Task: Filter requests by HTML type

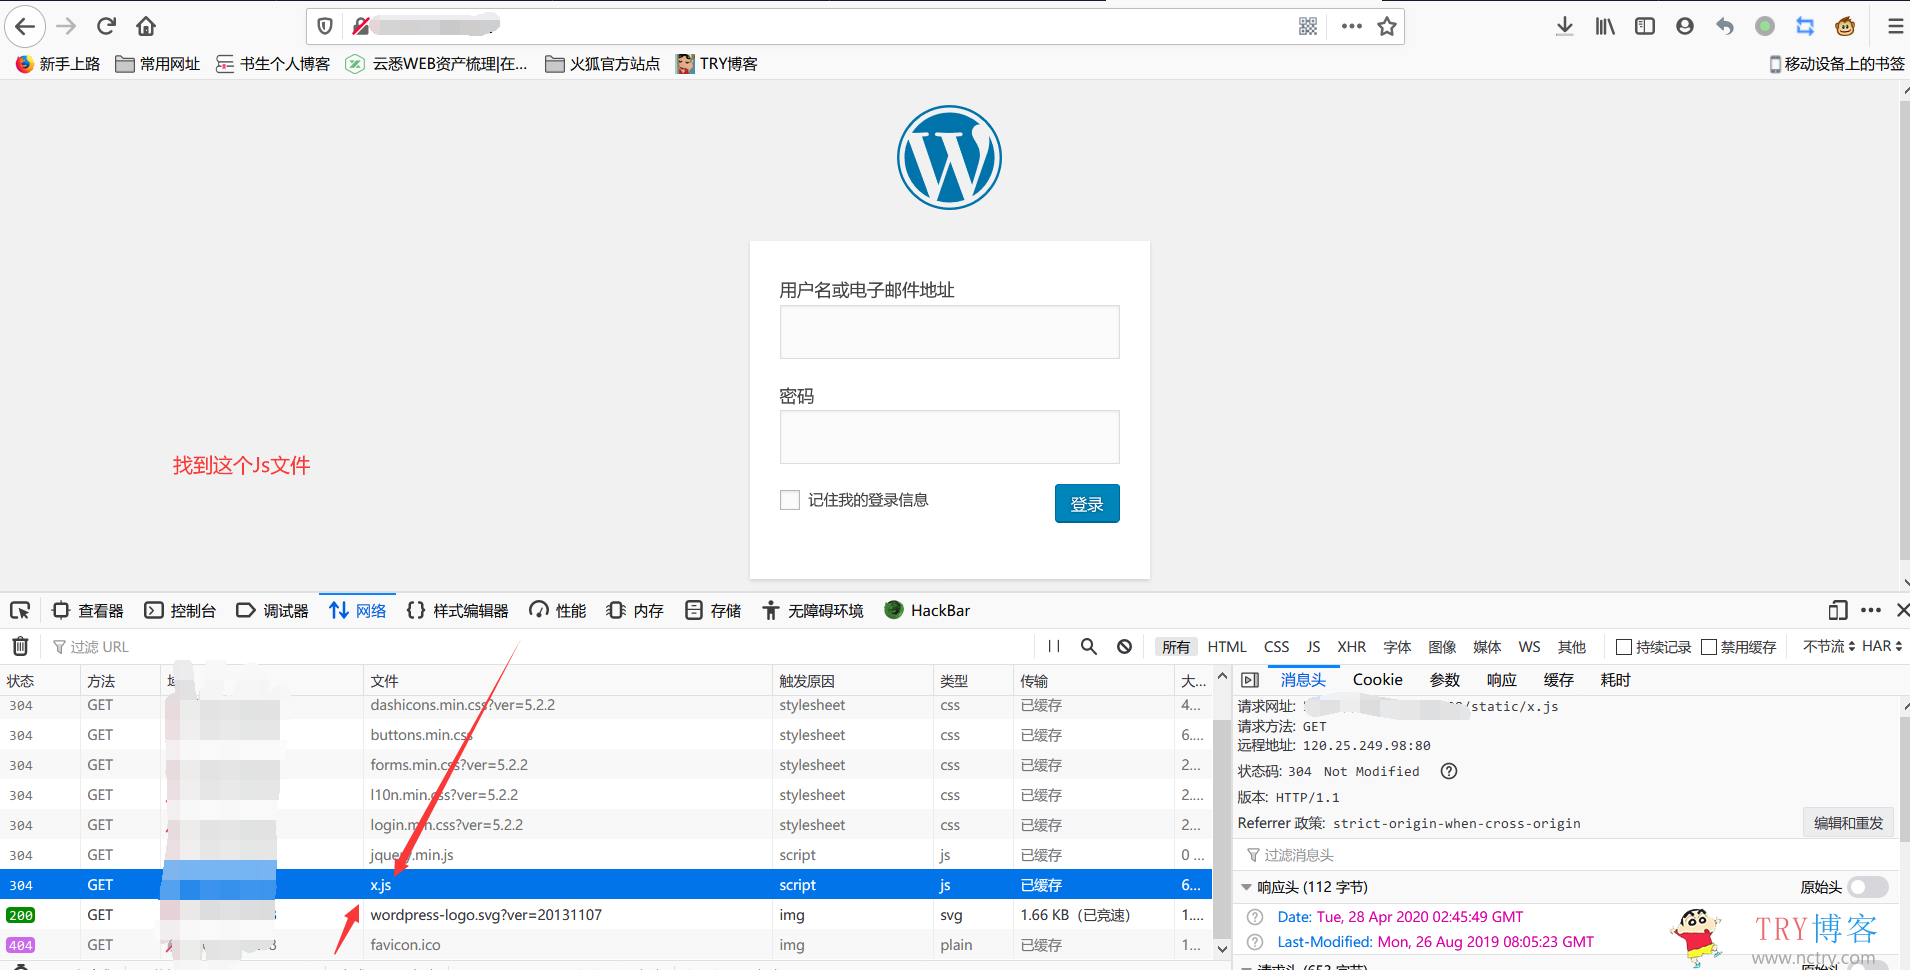Action: (1227, 647)
